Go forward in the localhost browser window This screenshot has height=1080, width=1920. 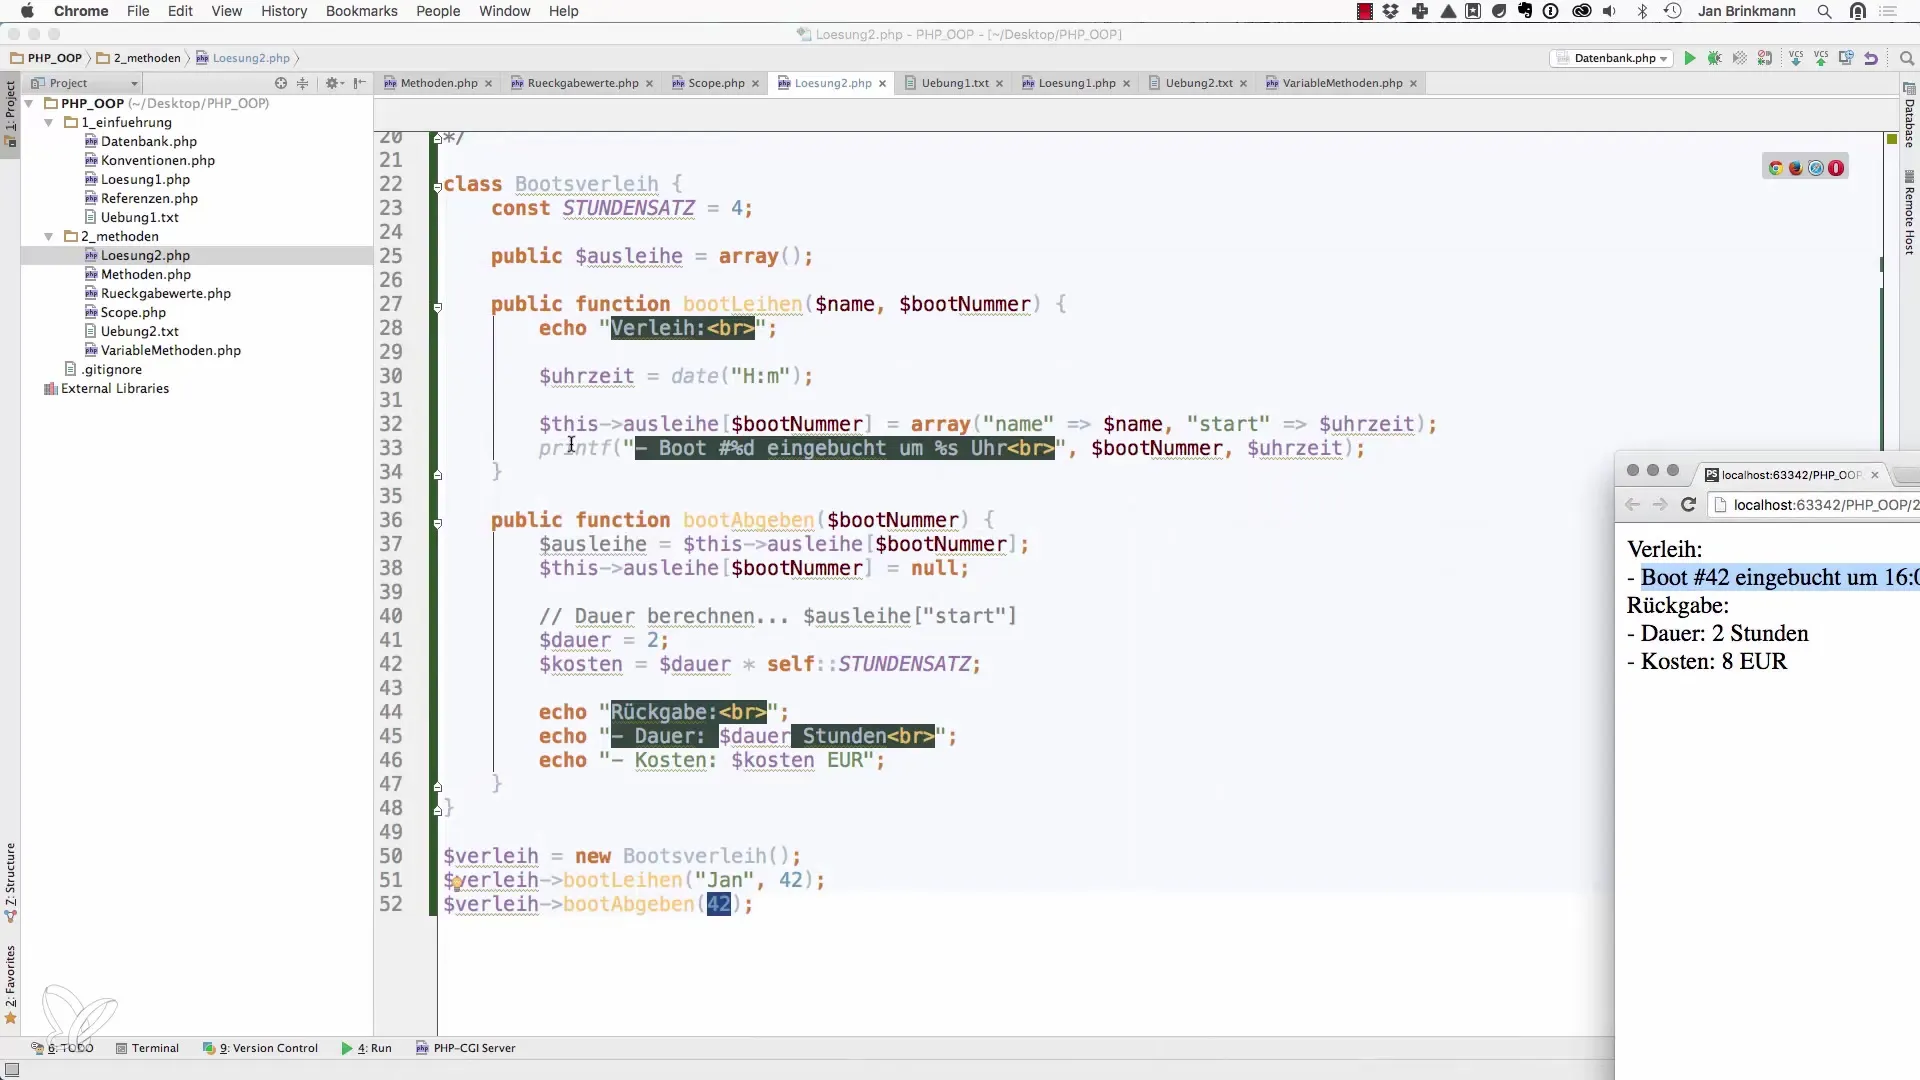point(1660,505)
